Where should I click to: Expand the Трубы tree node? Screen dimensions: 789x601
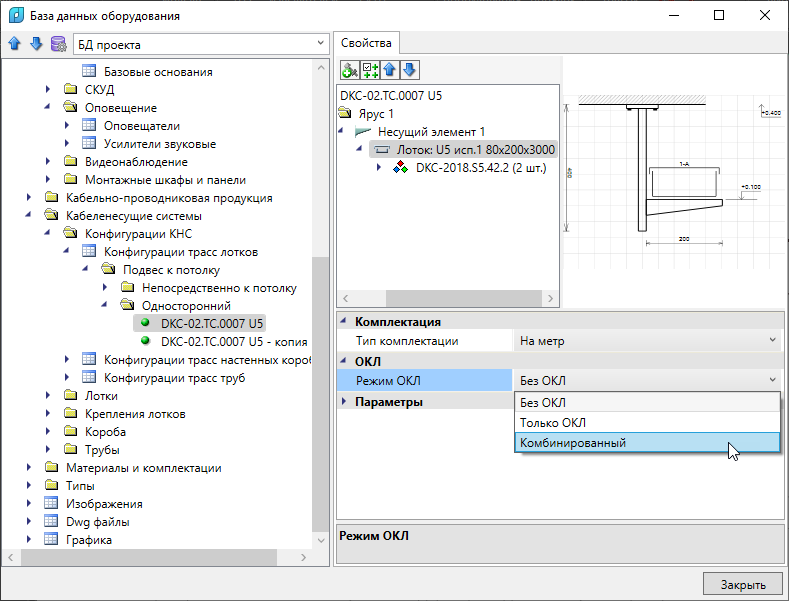click(x=48, y=449)
